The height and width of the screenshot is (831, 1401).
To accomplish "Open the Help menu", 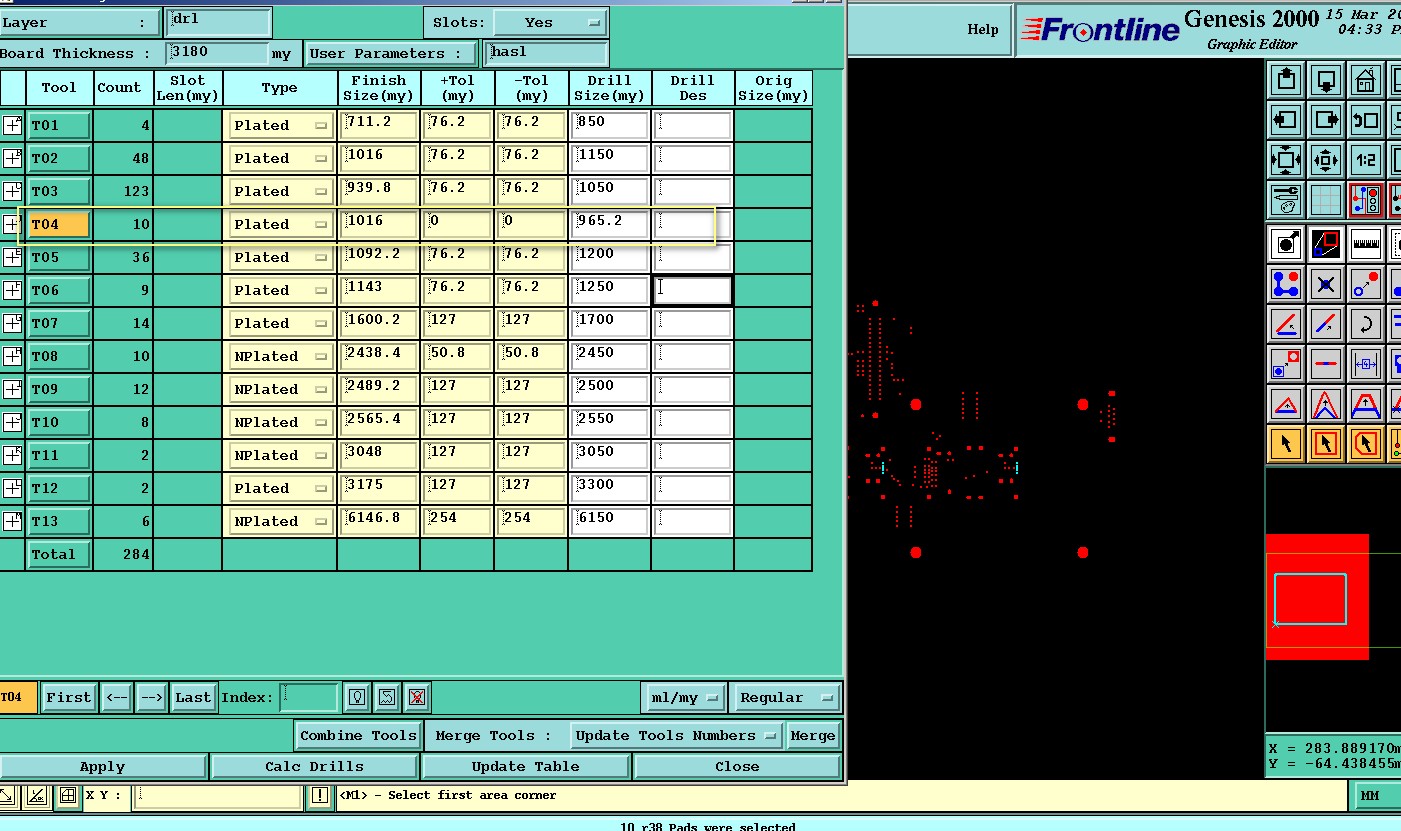I will [982, 29].
